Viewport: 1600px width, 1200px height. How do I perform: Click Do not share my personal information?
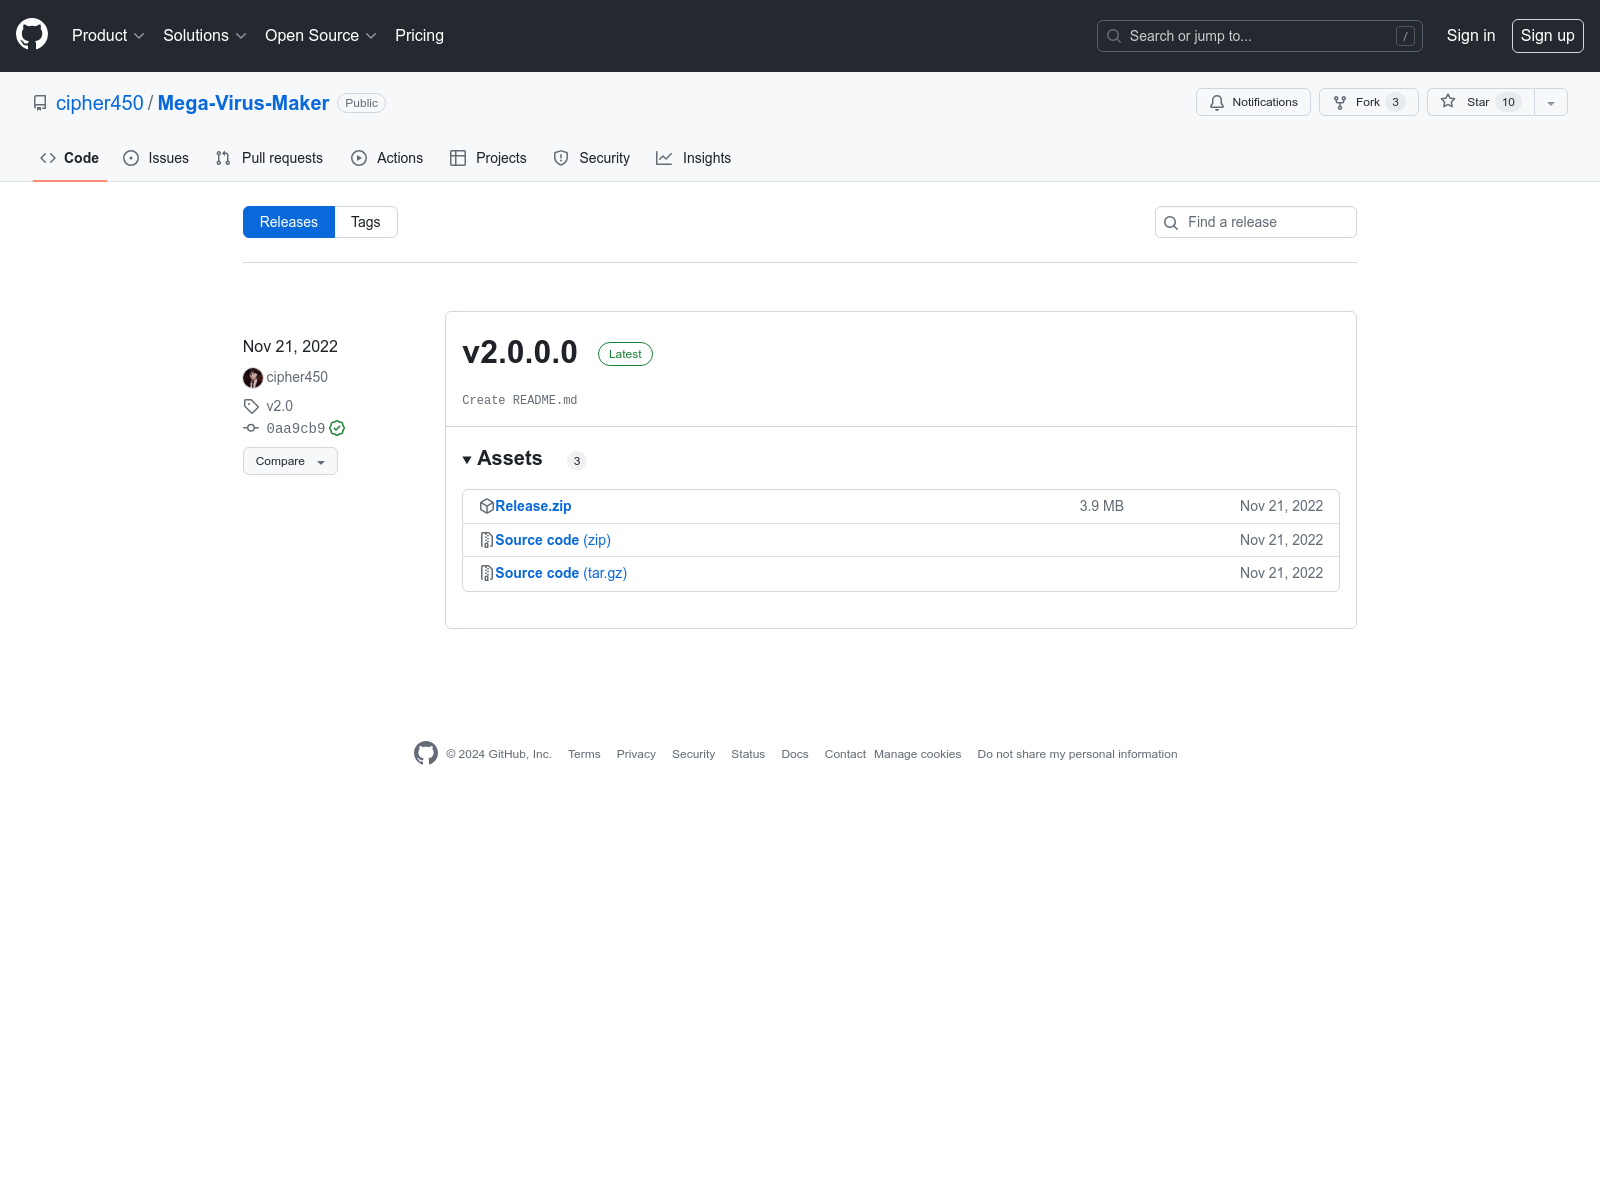pos(1077,754)
